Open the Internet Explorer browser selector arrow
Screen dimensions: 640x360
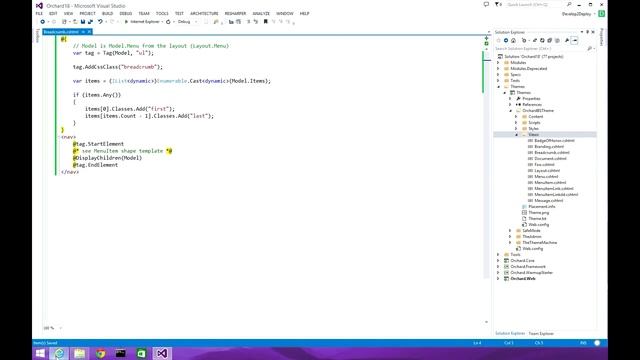click(x=162, y=22)
